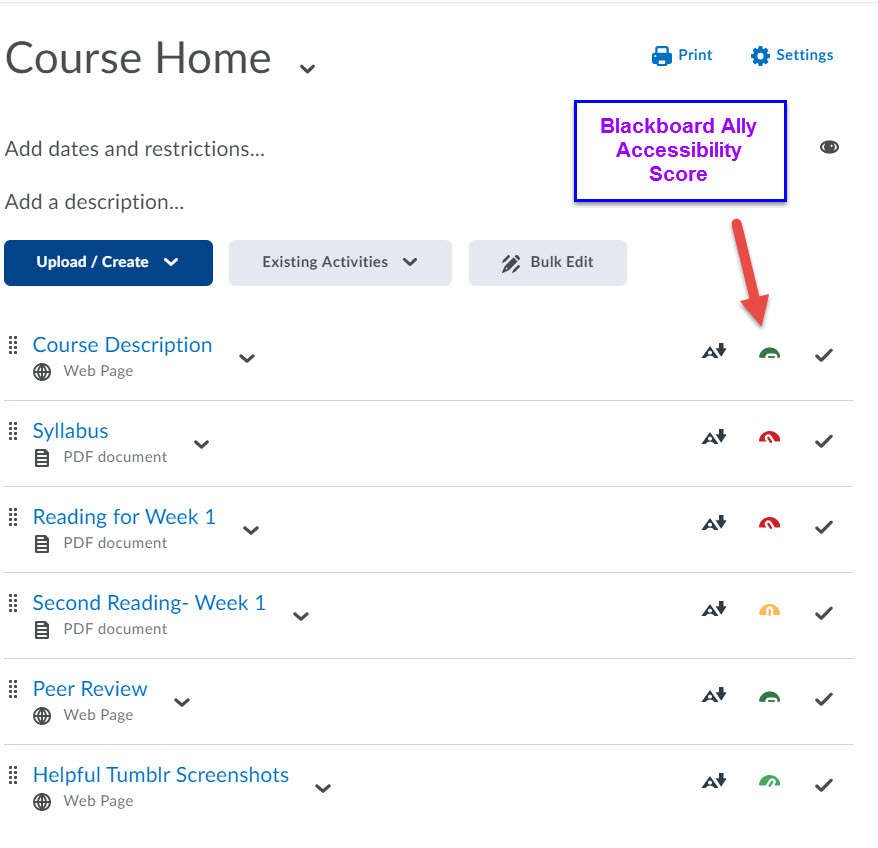Image resolution: width=878 pixels, height=848 pixels.
Task: Grab the drag handle beside Syllabus
Action: 13,431
